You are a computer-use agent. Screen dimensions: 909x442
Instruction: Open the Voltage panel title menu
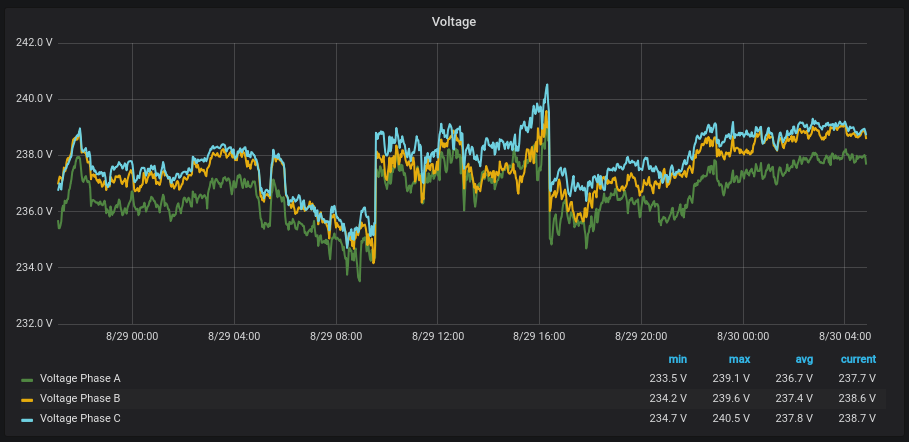(x=453, y=21)
